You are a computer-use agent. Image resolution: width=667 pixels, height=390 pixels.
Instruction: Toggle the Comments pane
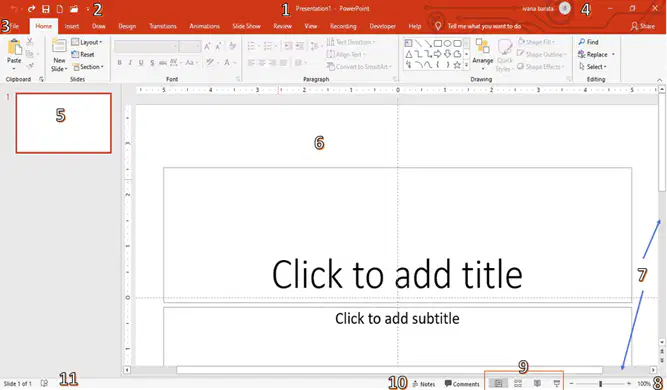coord(462,384)
